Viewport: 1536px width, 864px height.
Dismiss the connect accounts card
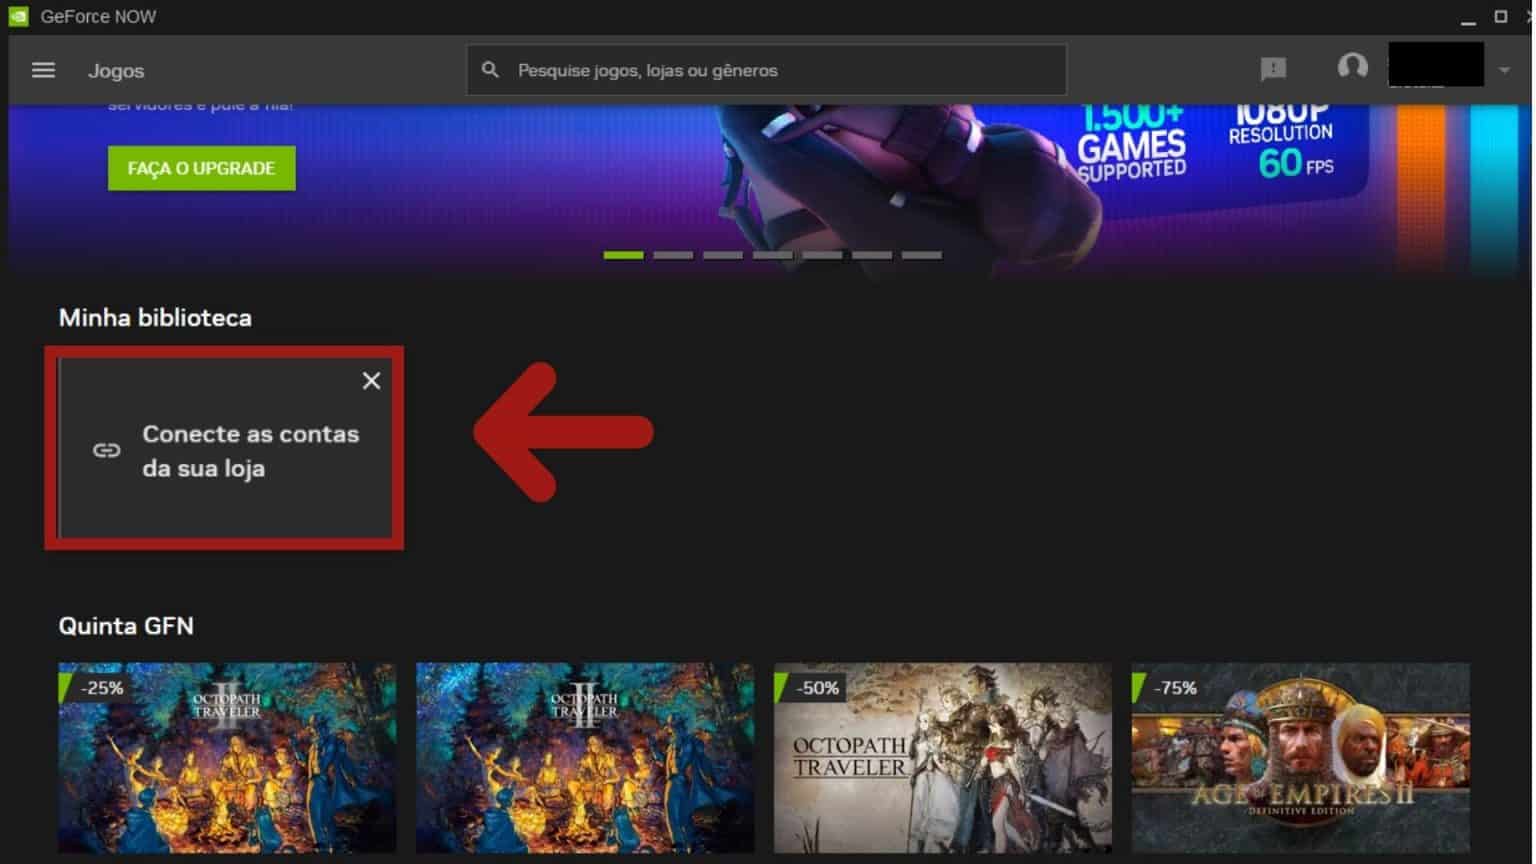point(371,381)
